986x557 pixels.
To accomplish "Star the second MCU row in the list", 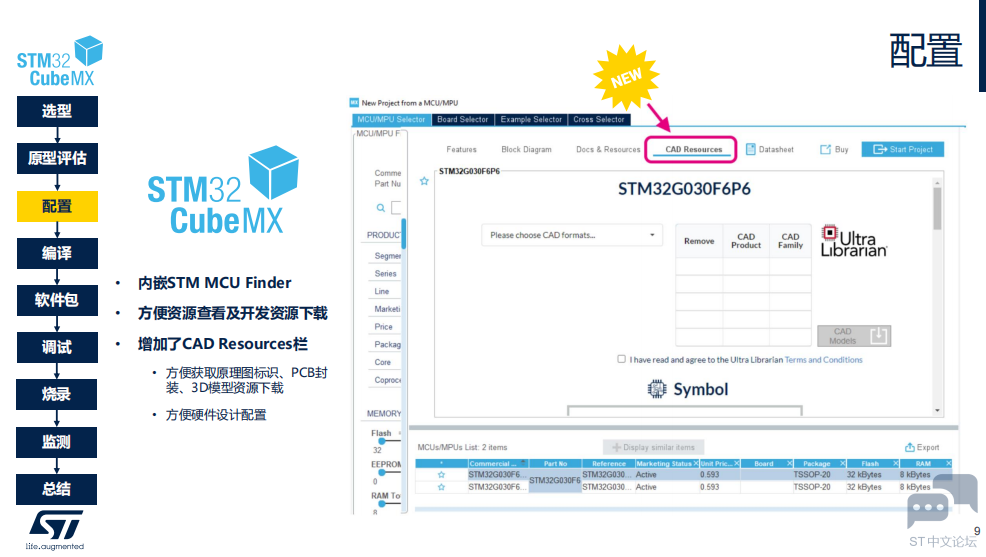I will [x=441, y=487].
